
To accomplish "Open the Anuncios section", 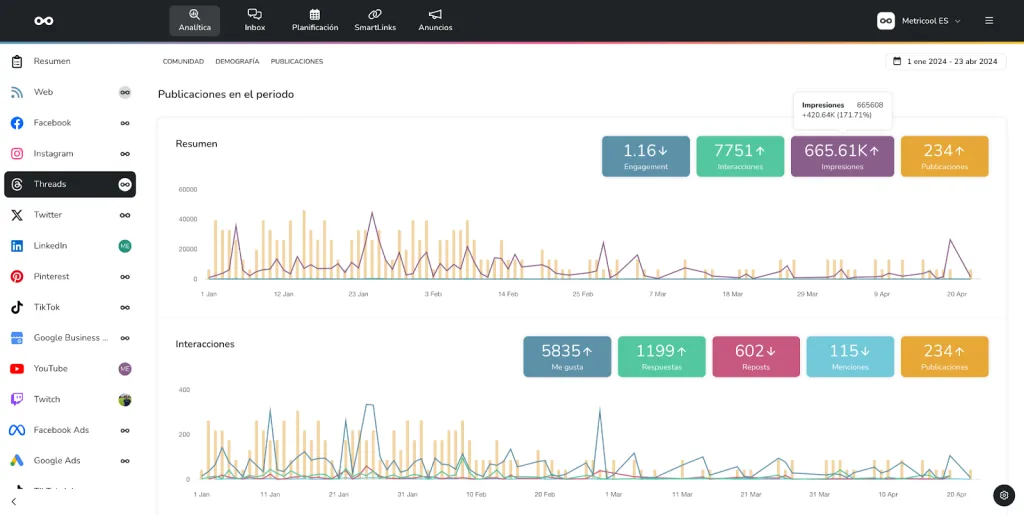I will pos(435,20).
